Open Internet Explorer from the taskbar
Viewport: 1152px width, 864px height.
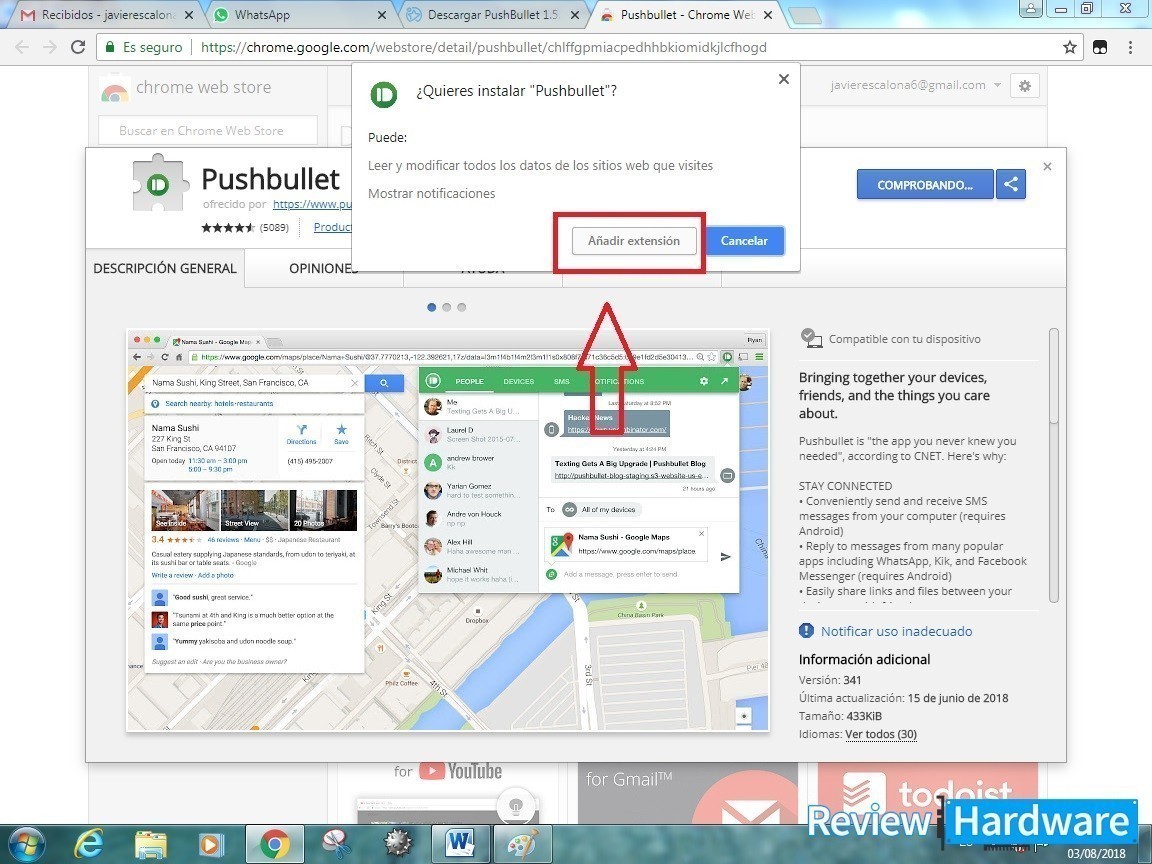(x=89, y=845)
